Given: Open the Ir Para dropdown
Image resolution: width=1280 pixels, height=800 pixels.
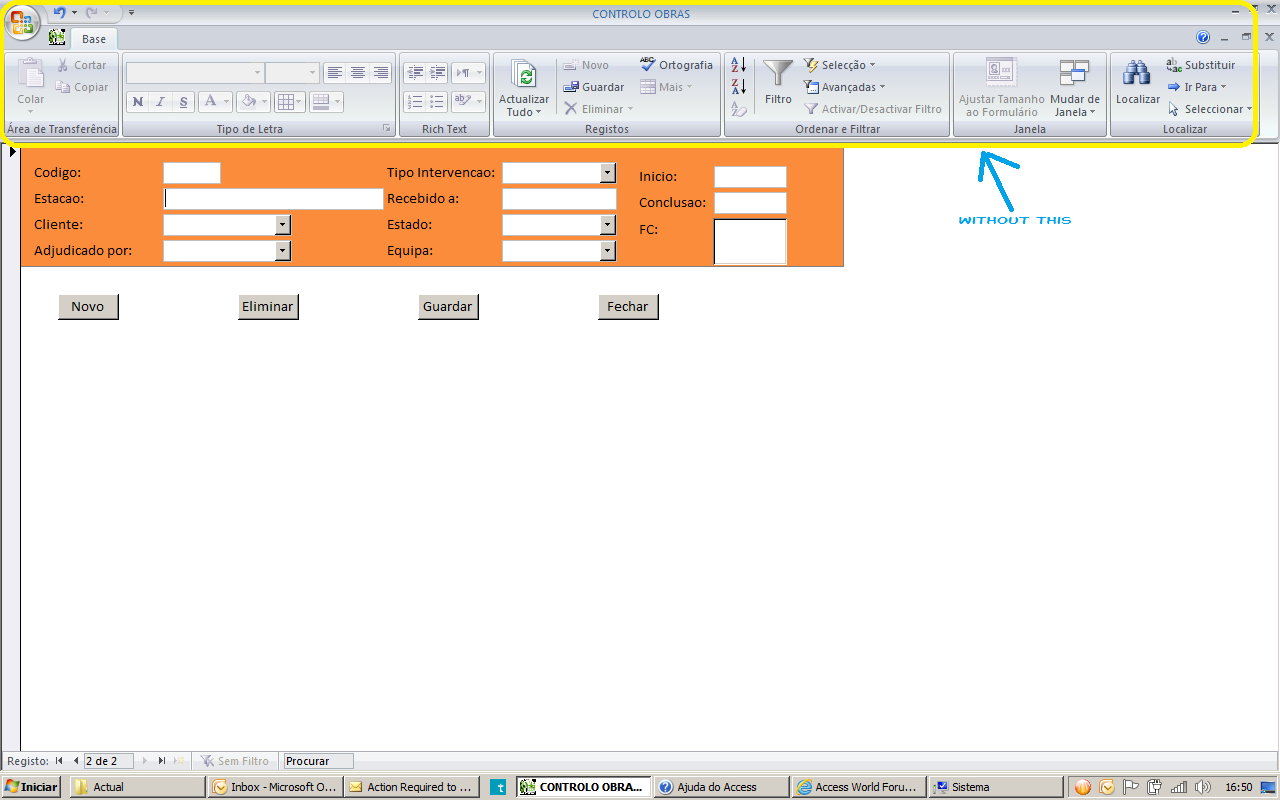Looking at the screenshot, I should [x=1197, y=87].
